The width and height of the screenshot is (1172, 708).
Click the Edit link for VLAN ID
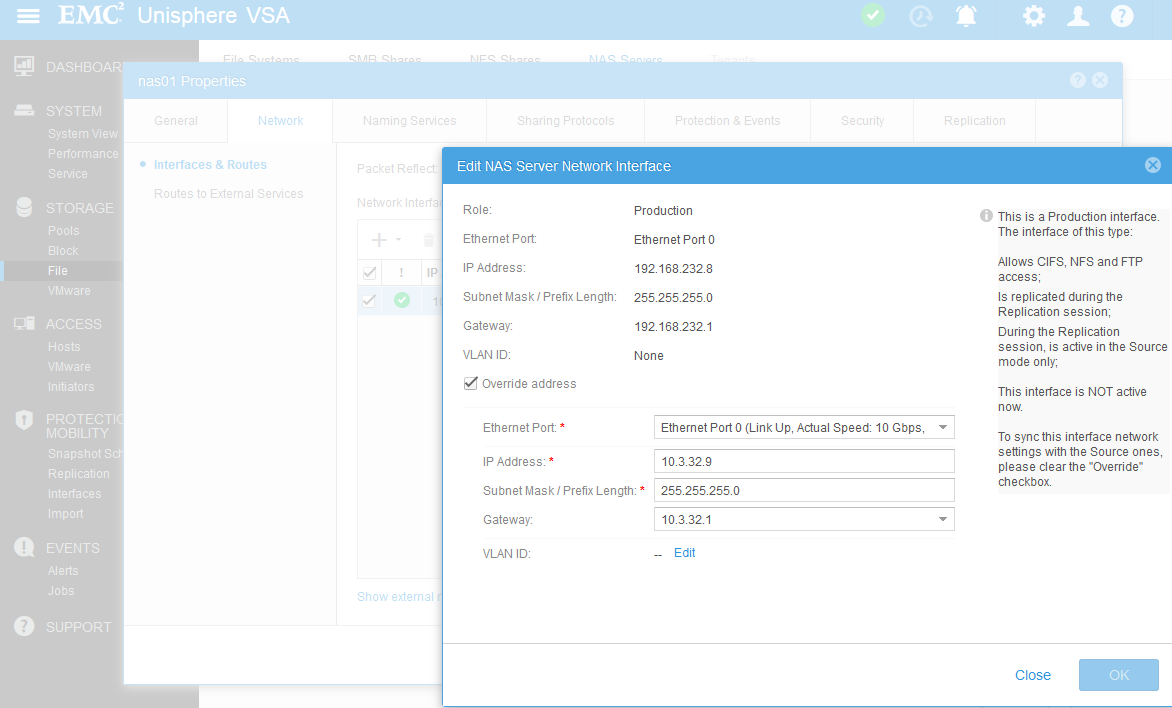coord(684,553)
